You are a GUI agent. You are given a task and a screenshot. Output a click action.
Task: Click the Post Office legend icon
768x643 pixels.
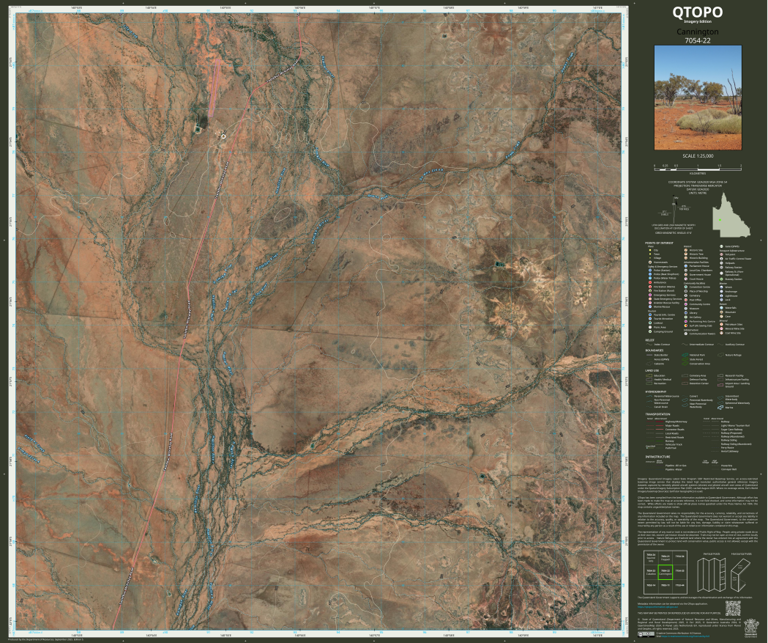686,300
